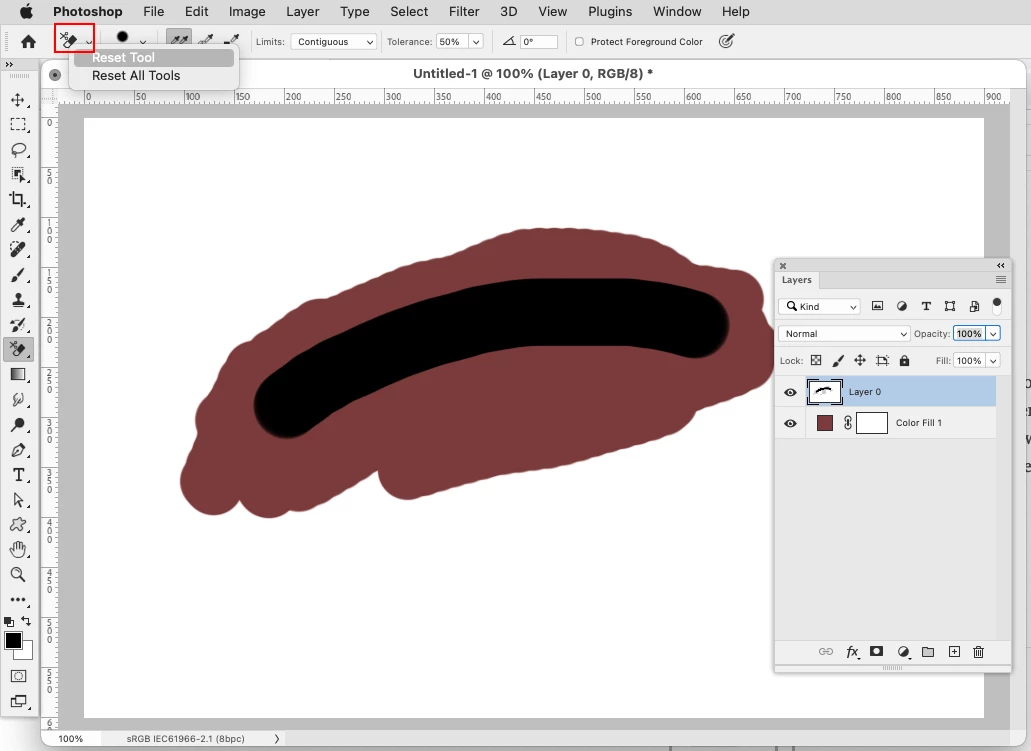The height and width of the screenshot is (751, 1031).
Task: Select the Lasso tool
Action: [x=18, y=150]
